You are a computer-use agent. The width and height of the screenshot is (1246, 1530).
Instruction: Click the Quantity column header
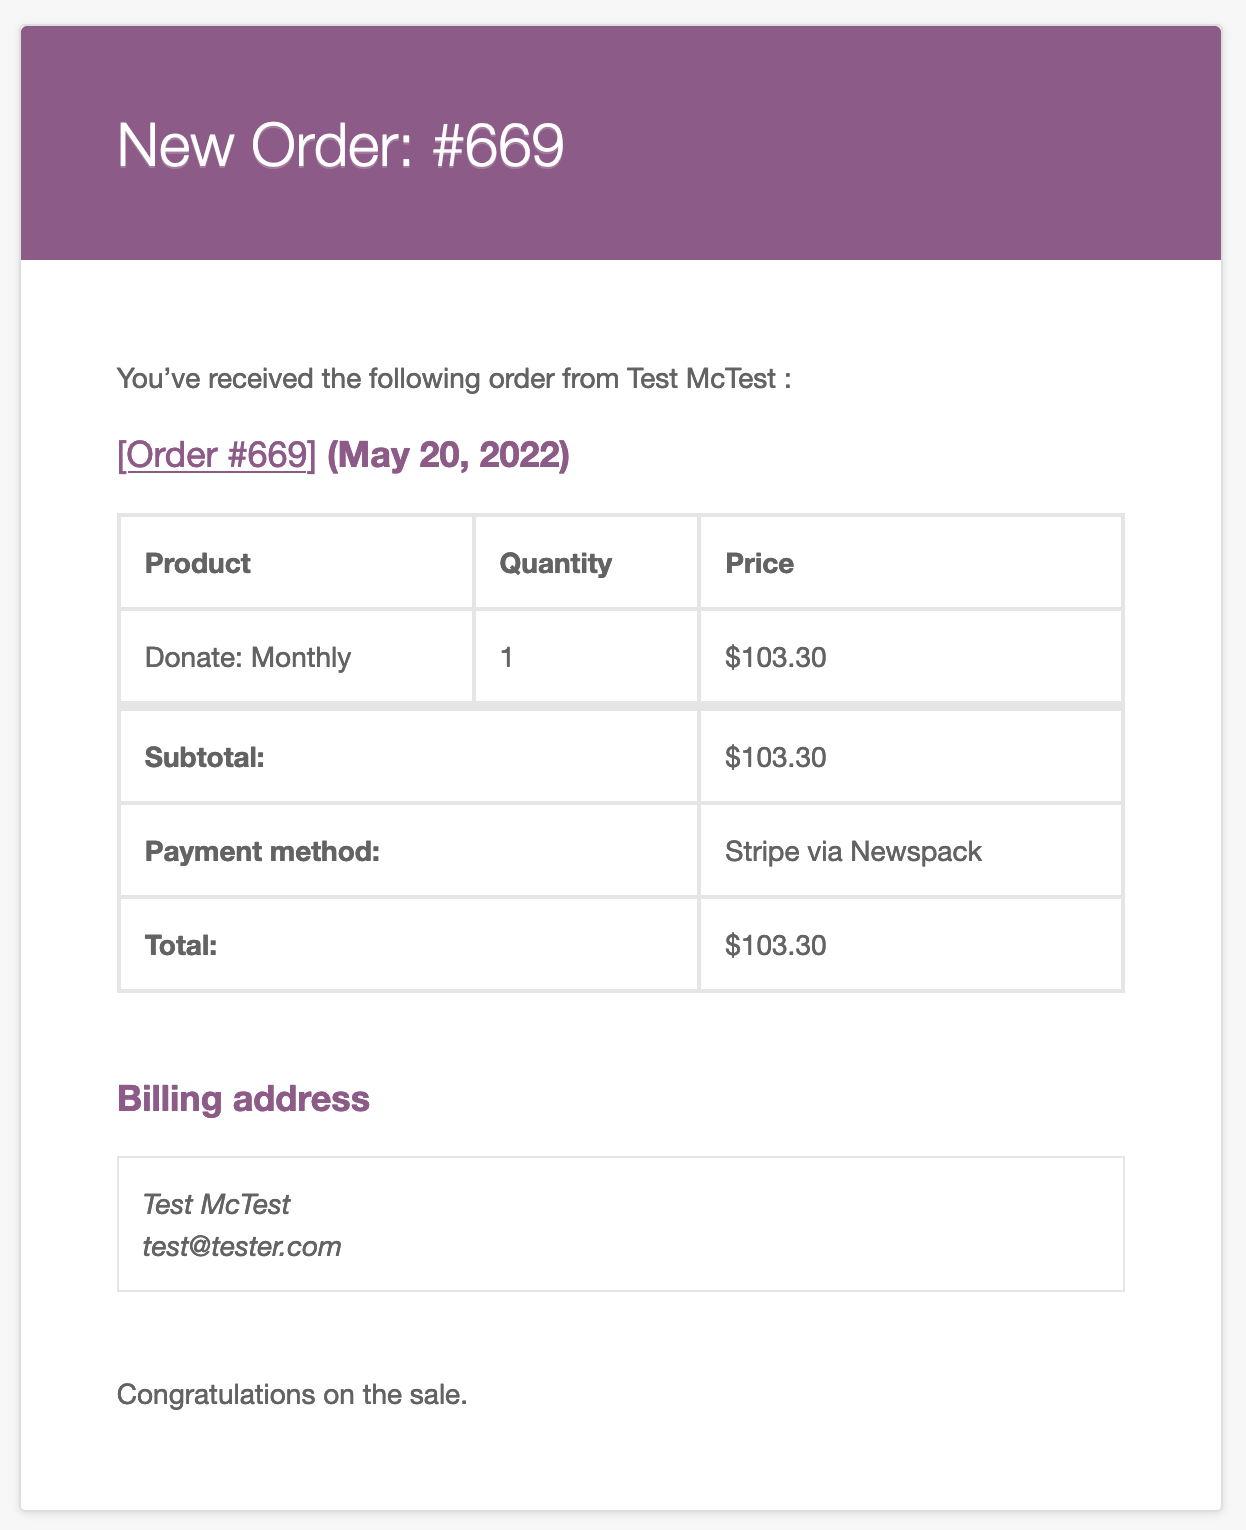point(555,563)
